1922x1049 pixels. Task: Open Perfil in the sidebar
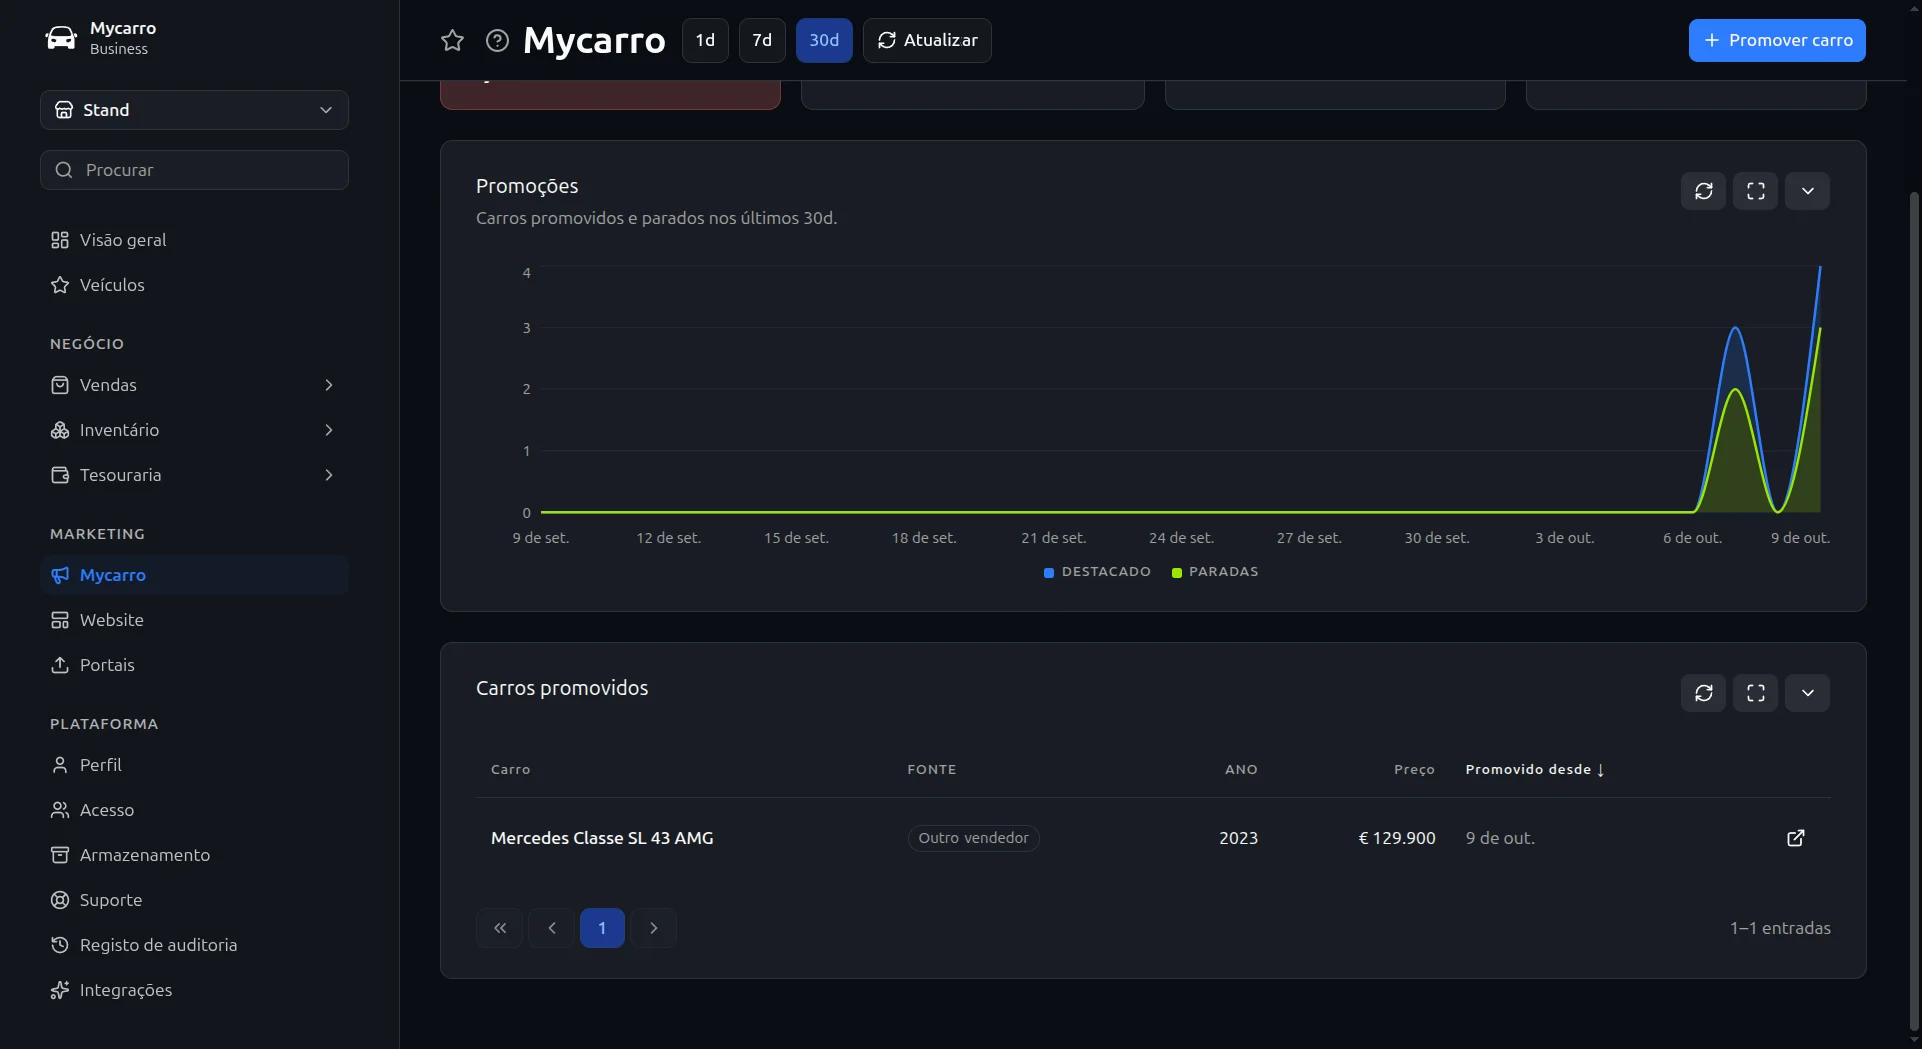(194, 765)
